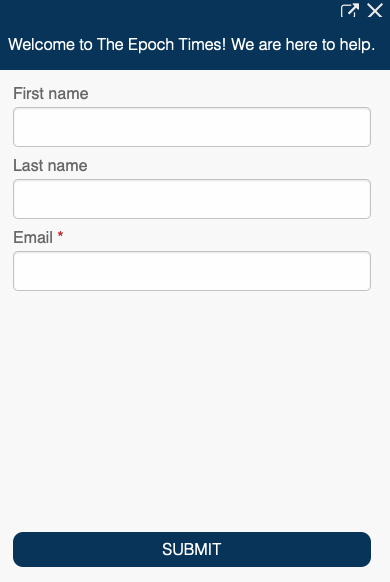Click the Email label text
The width and height of the screenshot is (390, 582).
click(x=33, y=238)
